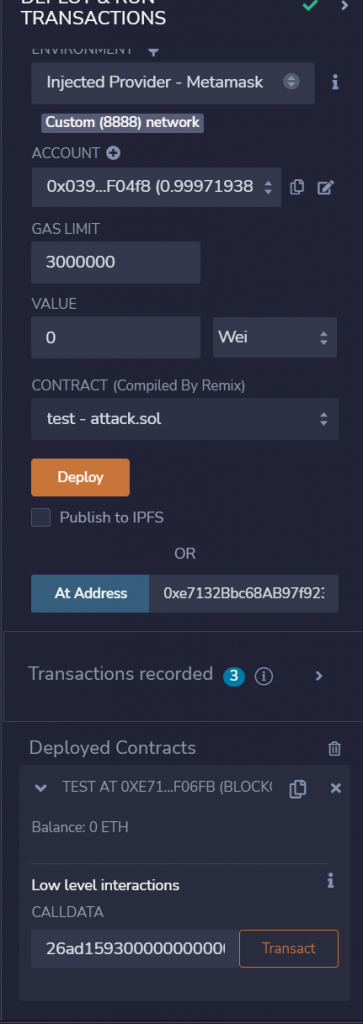Copy the deployed TEST contract address

pos(298,788)
